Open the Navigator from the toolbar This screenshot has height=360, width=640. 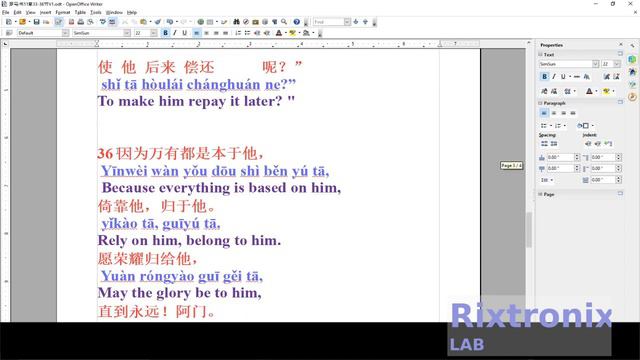tap(246, 22)
